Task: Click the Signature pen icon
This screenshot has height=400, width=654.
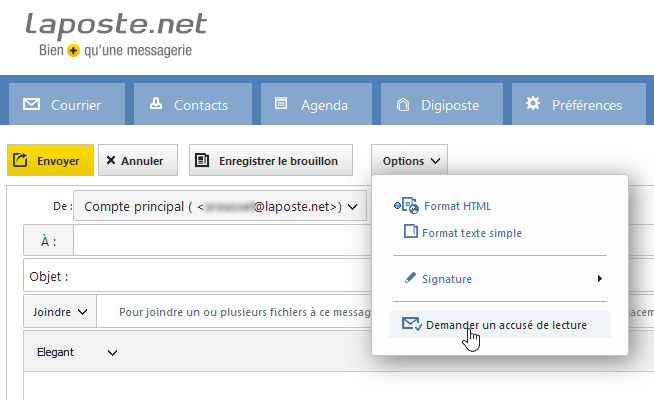Action: [410, 278]
